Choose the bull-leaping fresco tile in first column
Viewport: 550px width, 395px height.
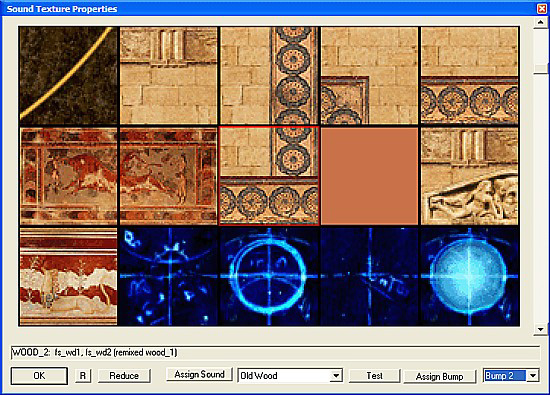tap(68, 176)
